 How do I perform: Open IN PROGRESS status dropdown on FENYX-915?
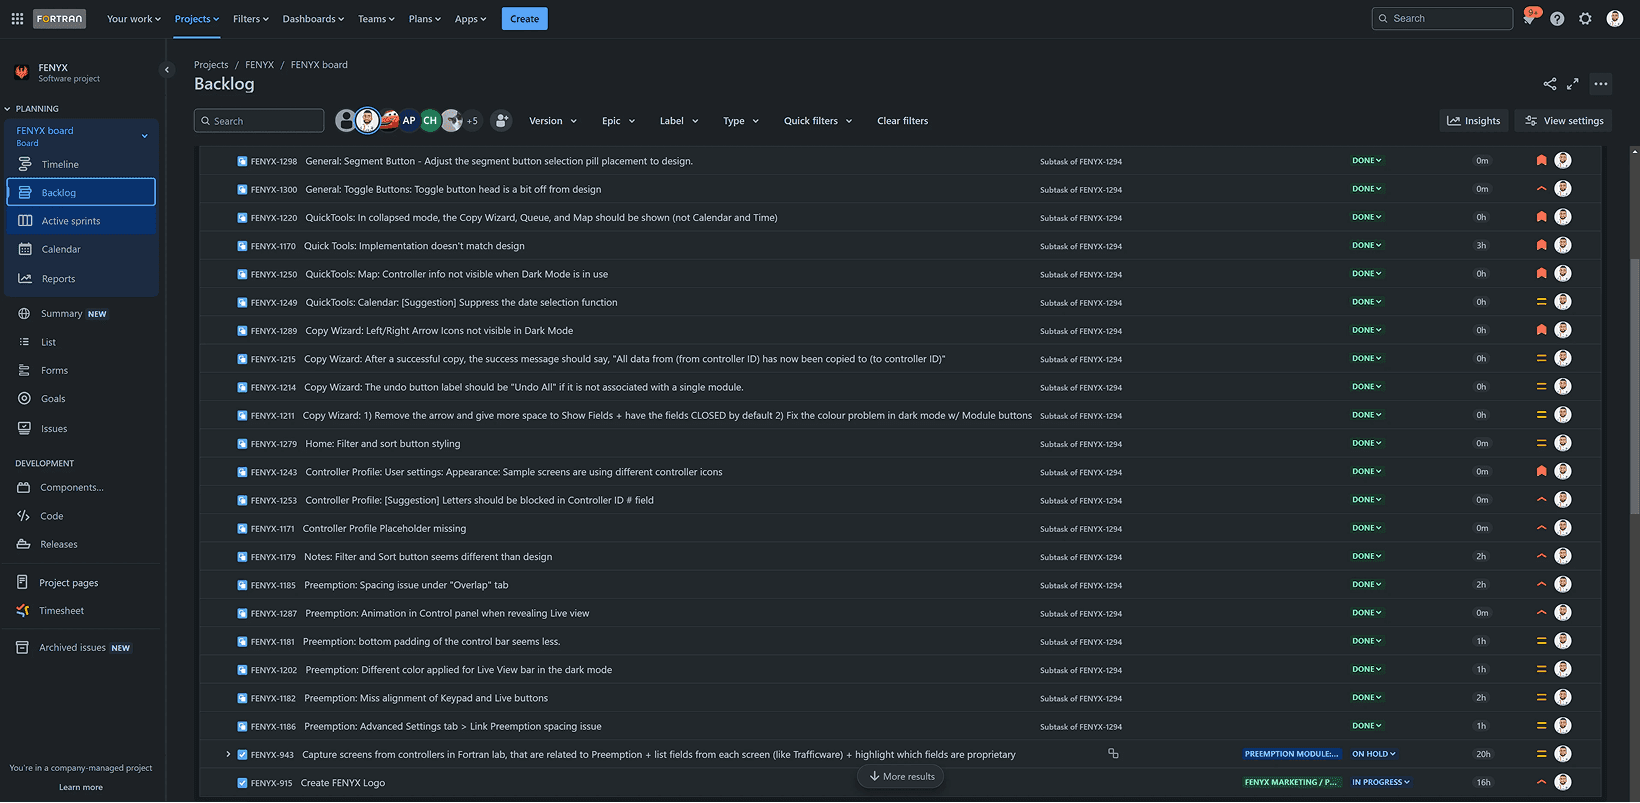pos(1381,782)
